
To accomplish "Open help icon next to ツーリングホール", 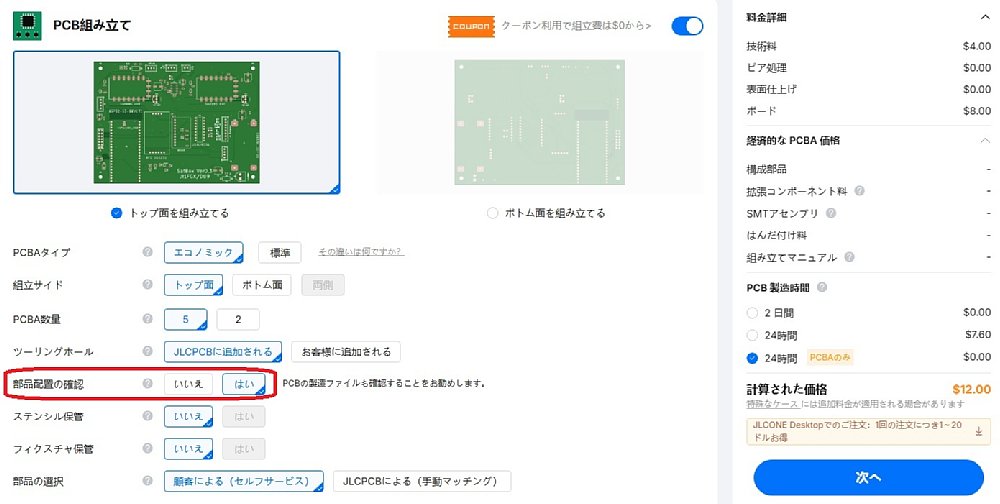I will pyautogui.click(x=147, y=351).
